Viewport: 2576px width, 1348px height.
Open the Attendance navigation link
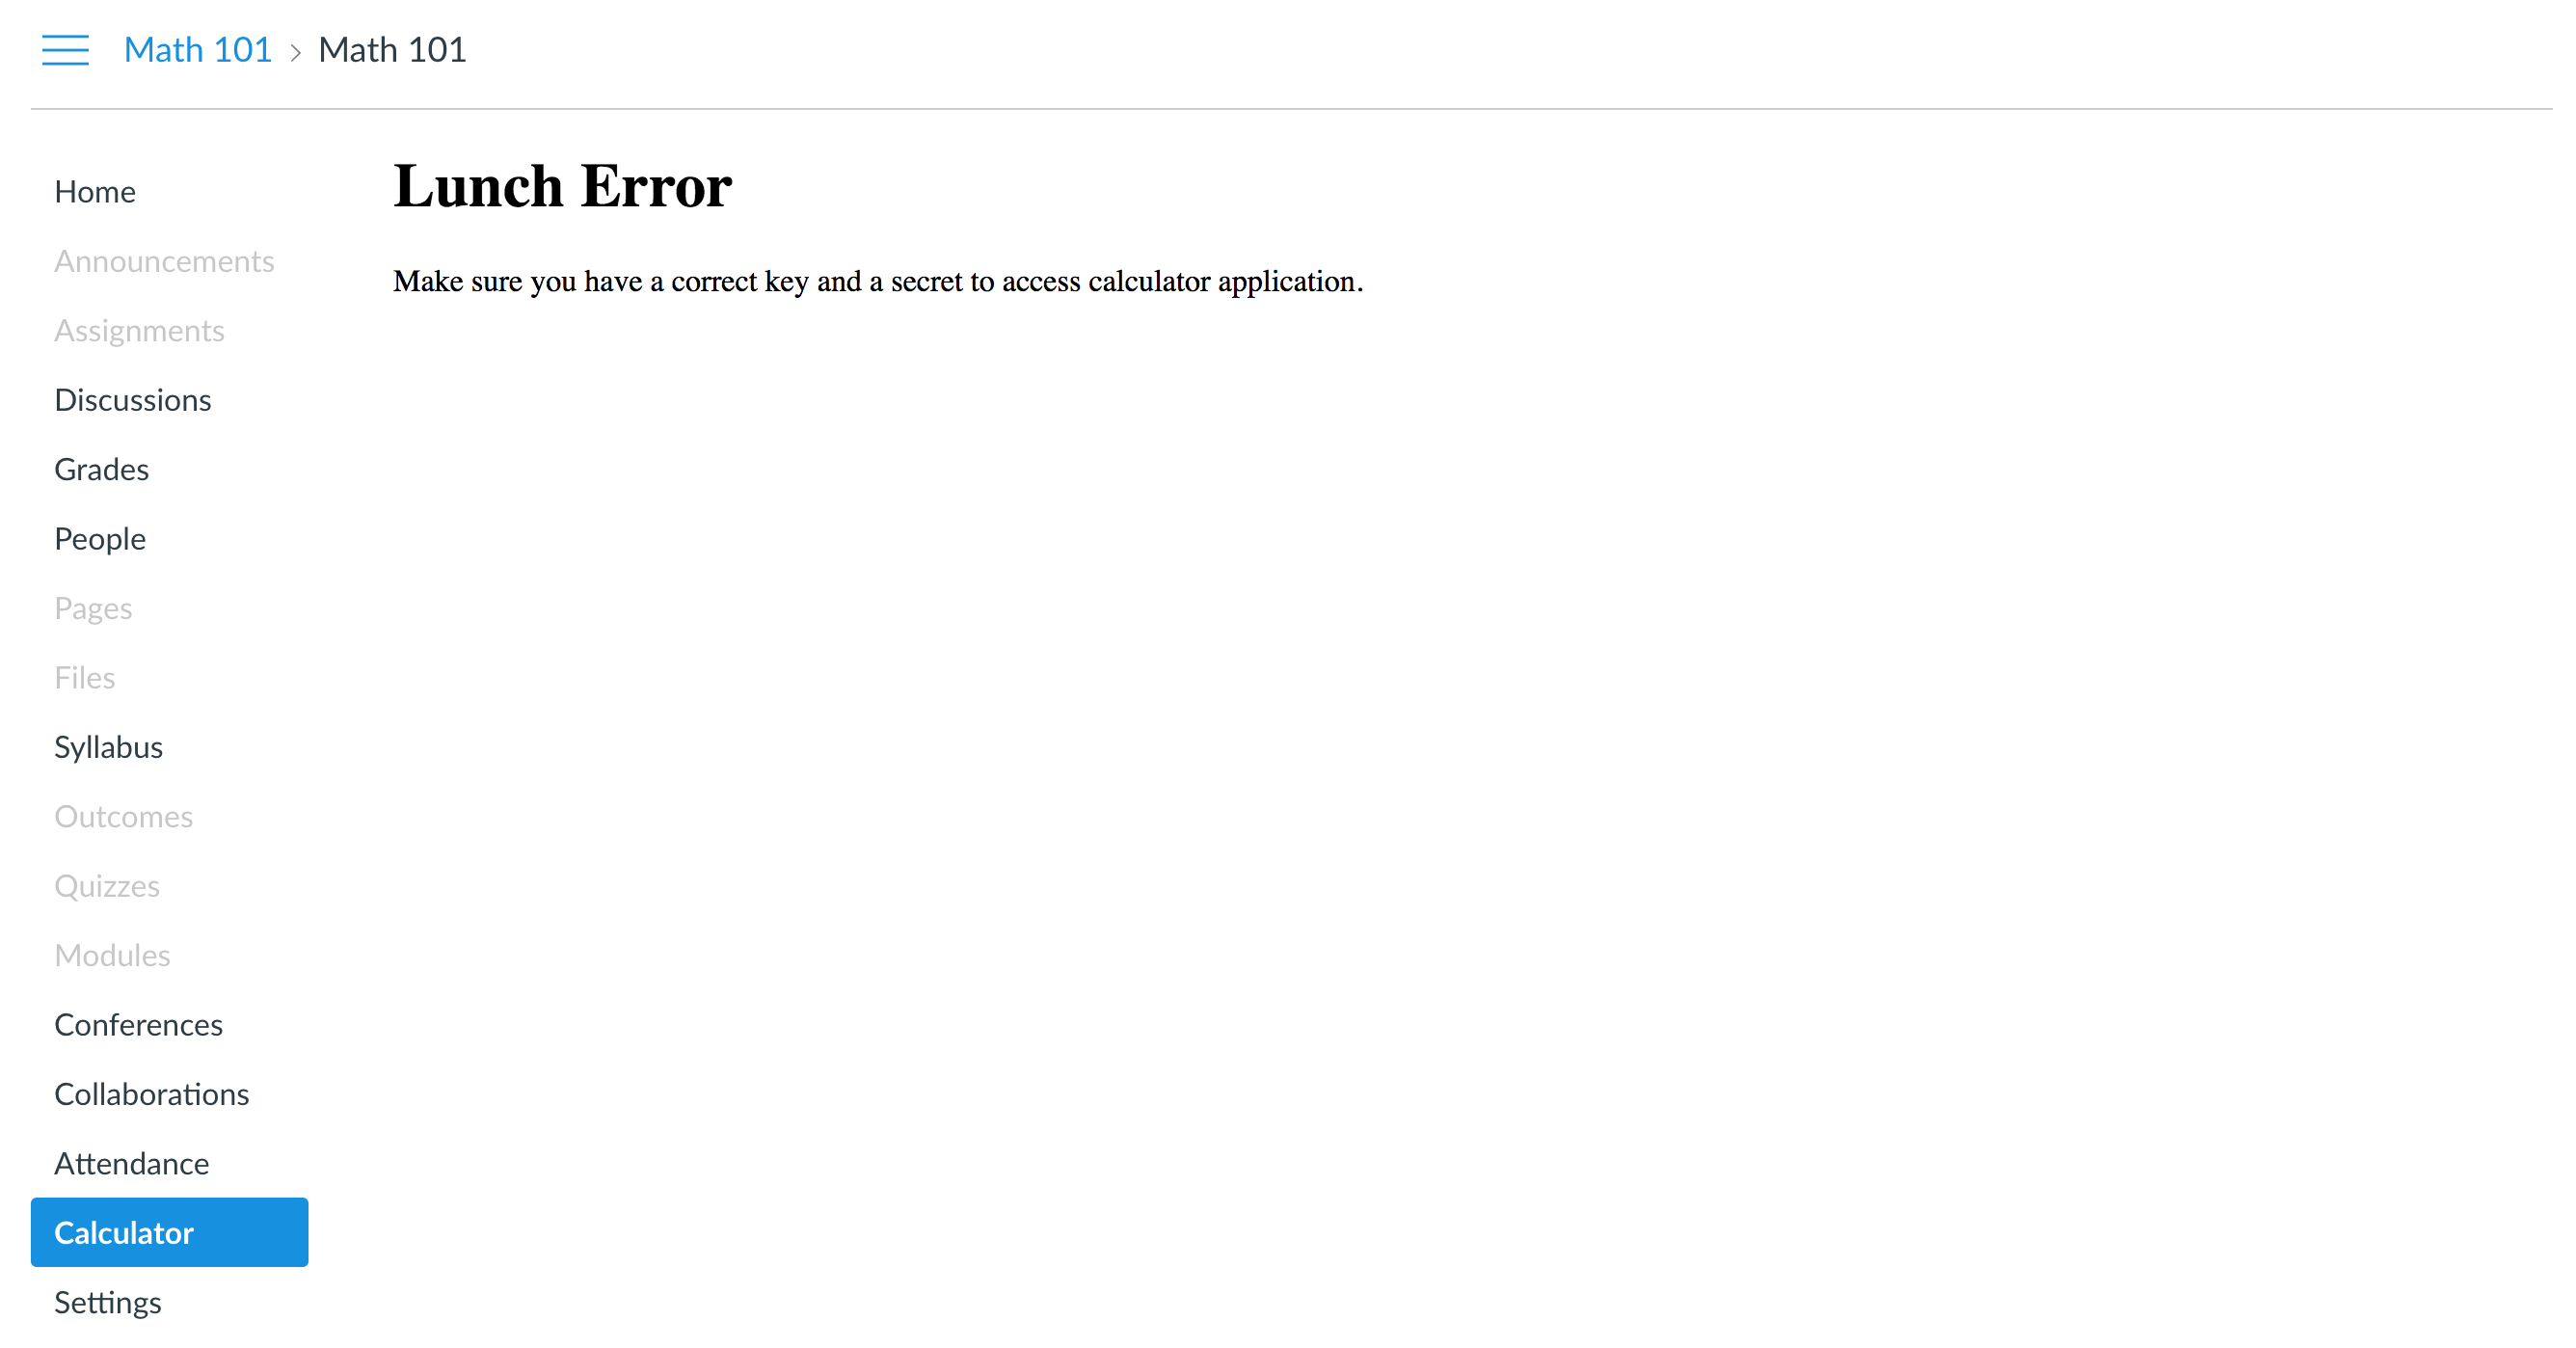(133, 1164)
